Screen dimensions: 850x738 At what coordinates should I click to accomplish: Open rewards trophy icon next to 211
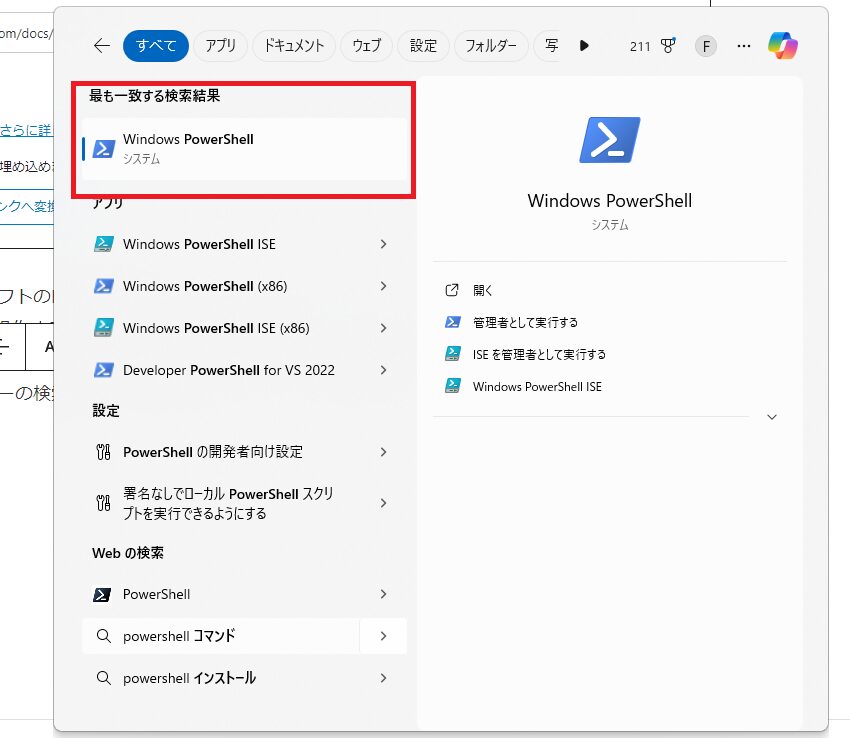click(668, 46)
